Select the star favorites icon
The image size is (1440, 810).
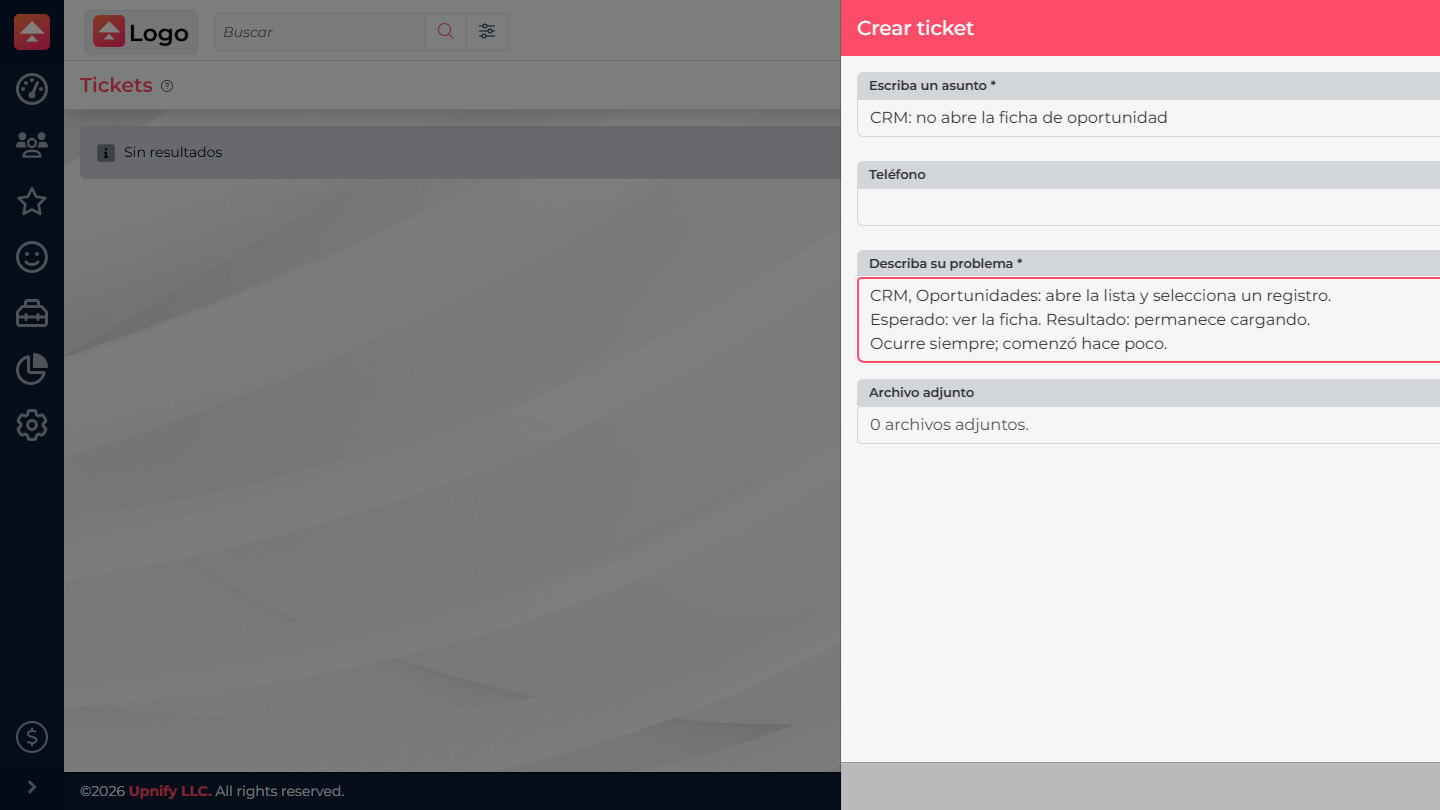click(x=32, y=201)
